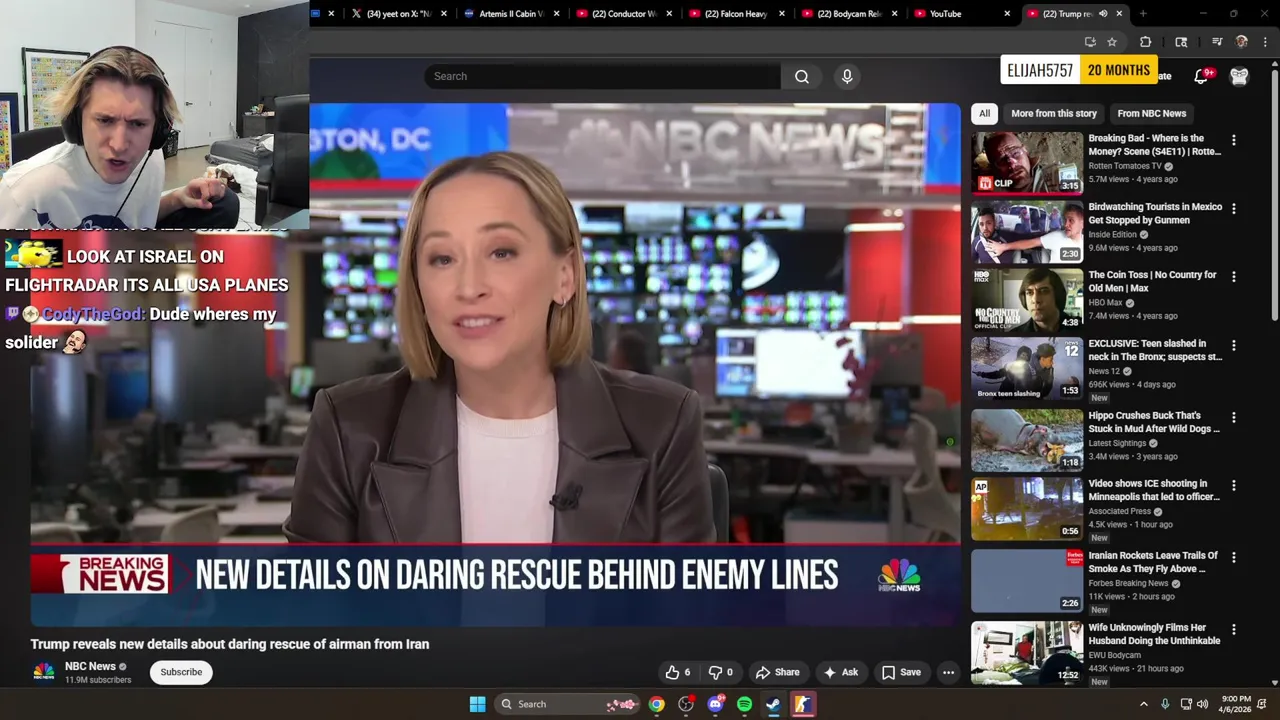
Task: Open the YouTube account avatar menu
Action: [1239, 76]
